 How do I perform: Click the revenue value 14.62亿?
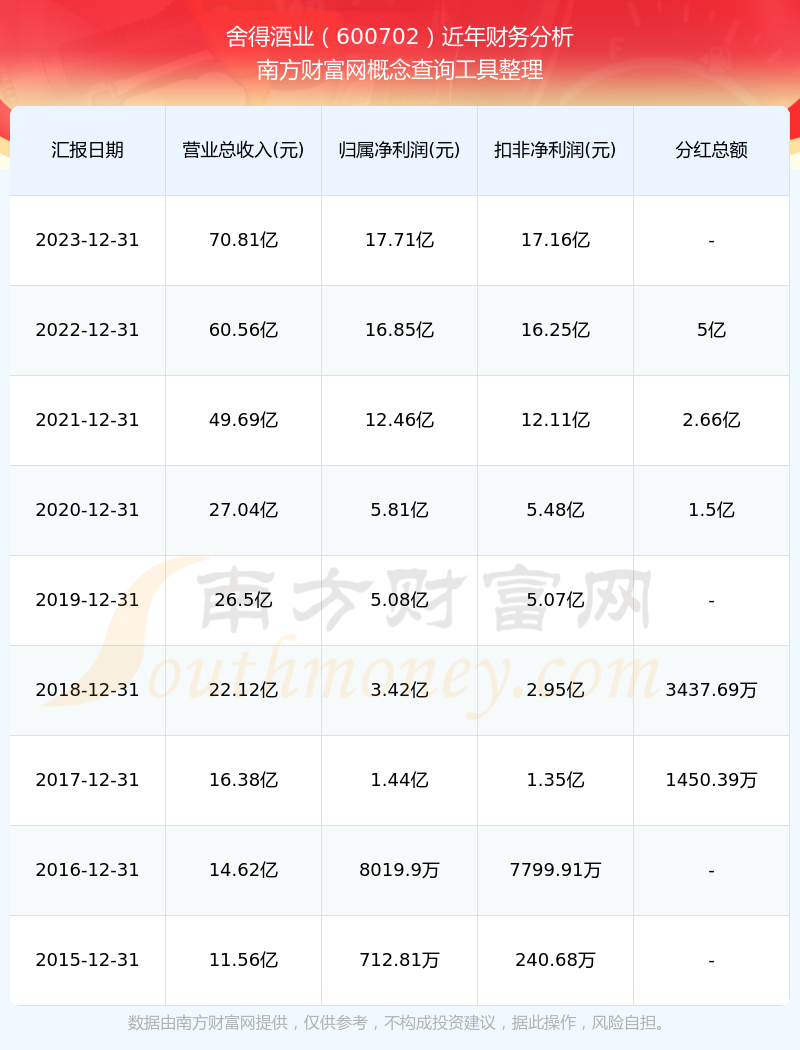tap(243, 870)
